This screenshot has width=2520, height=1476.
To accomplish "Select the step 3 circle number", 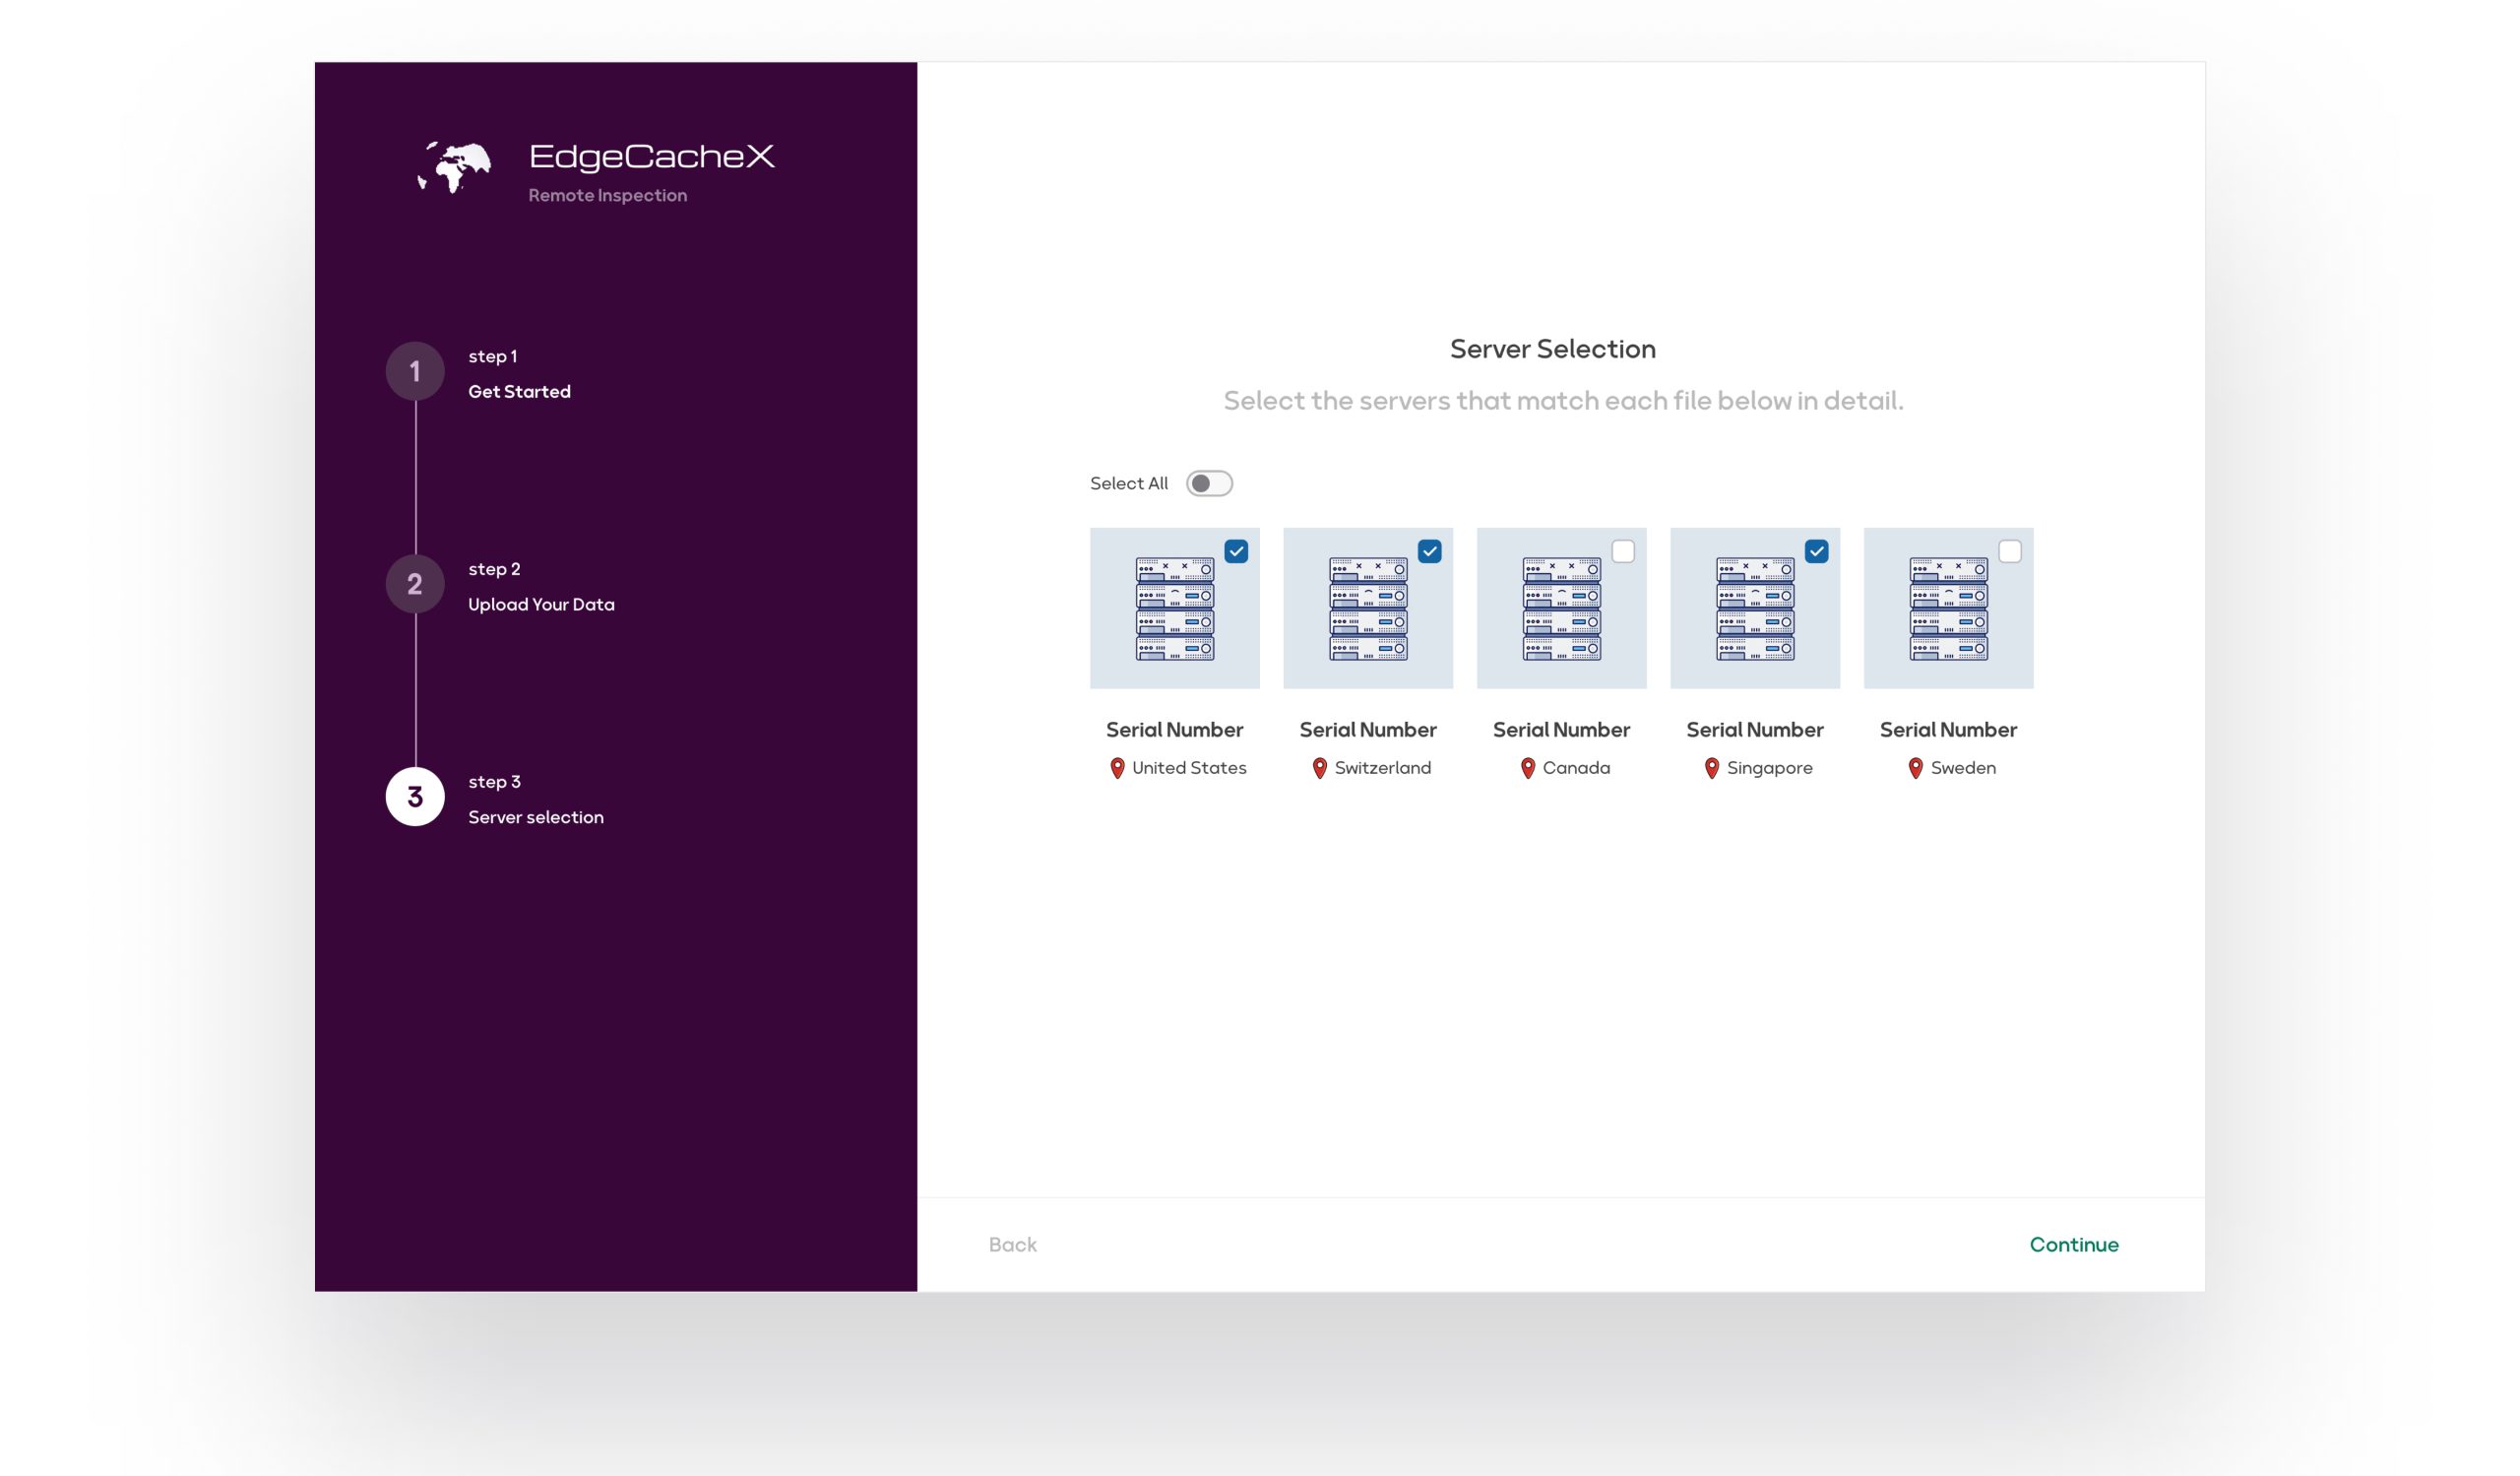I will [x=415, y=797].
